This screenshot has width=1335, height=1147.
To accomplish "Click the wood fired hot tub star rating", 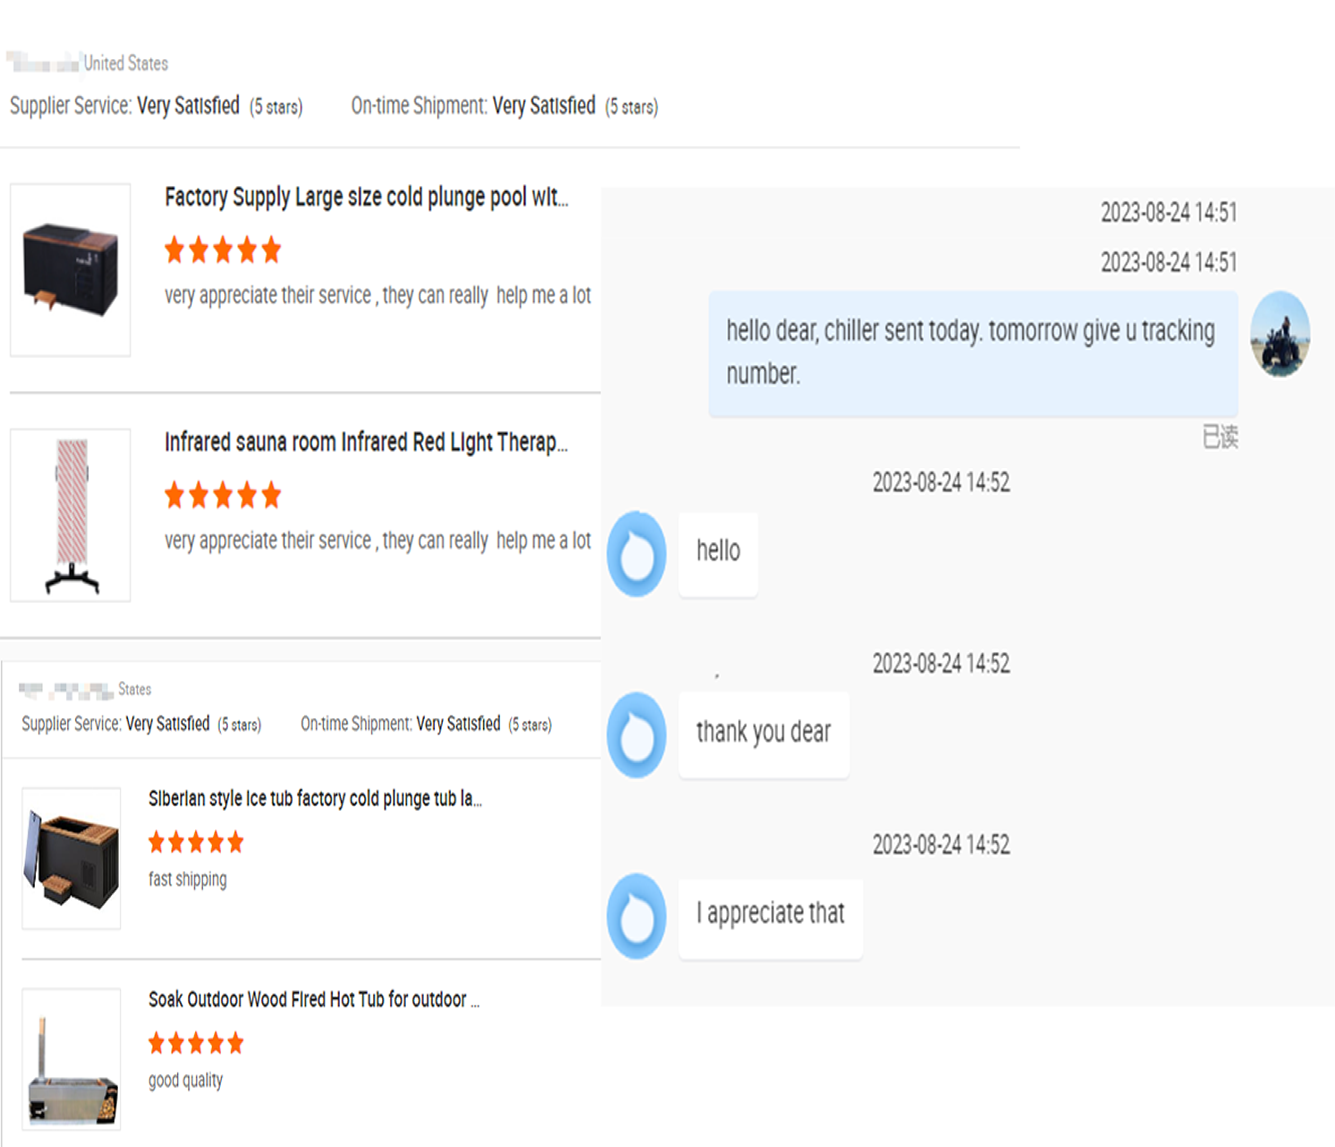I will click(x=196, y=1044).
